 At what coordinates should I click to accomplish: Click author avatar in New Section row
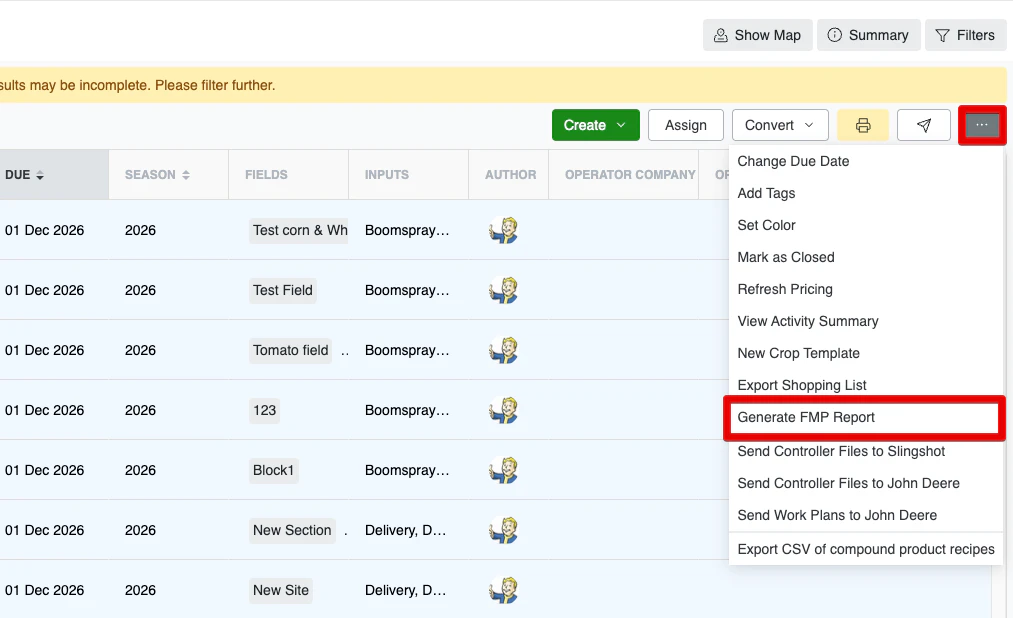pyautogui.click(x=503, y=530)
